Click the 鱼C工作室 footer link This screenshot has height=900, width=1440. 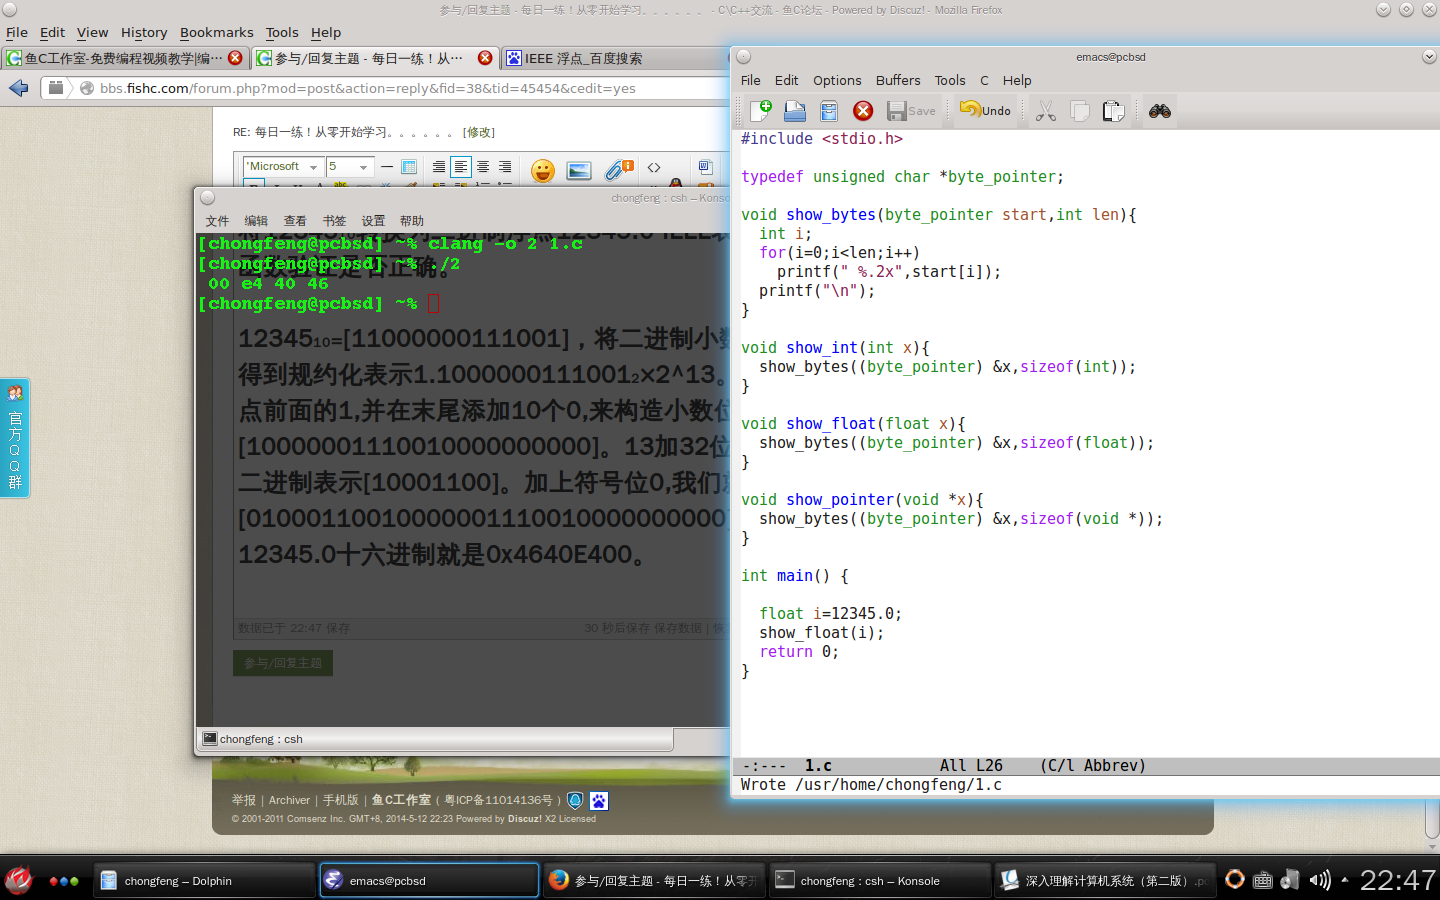pyautogui.click(x=401, y=800)
